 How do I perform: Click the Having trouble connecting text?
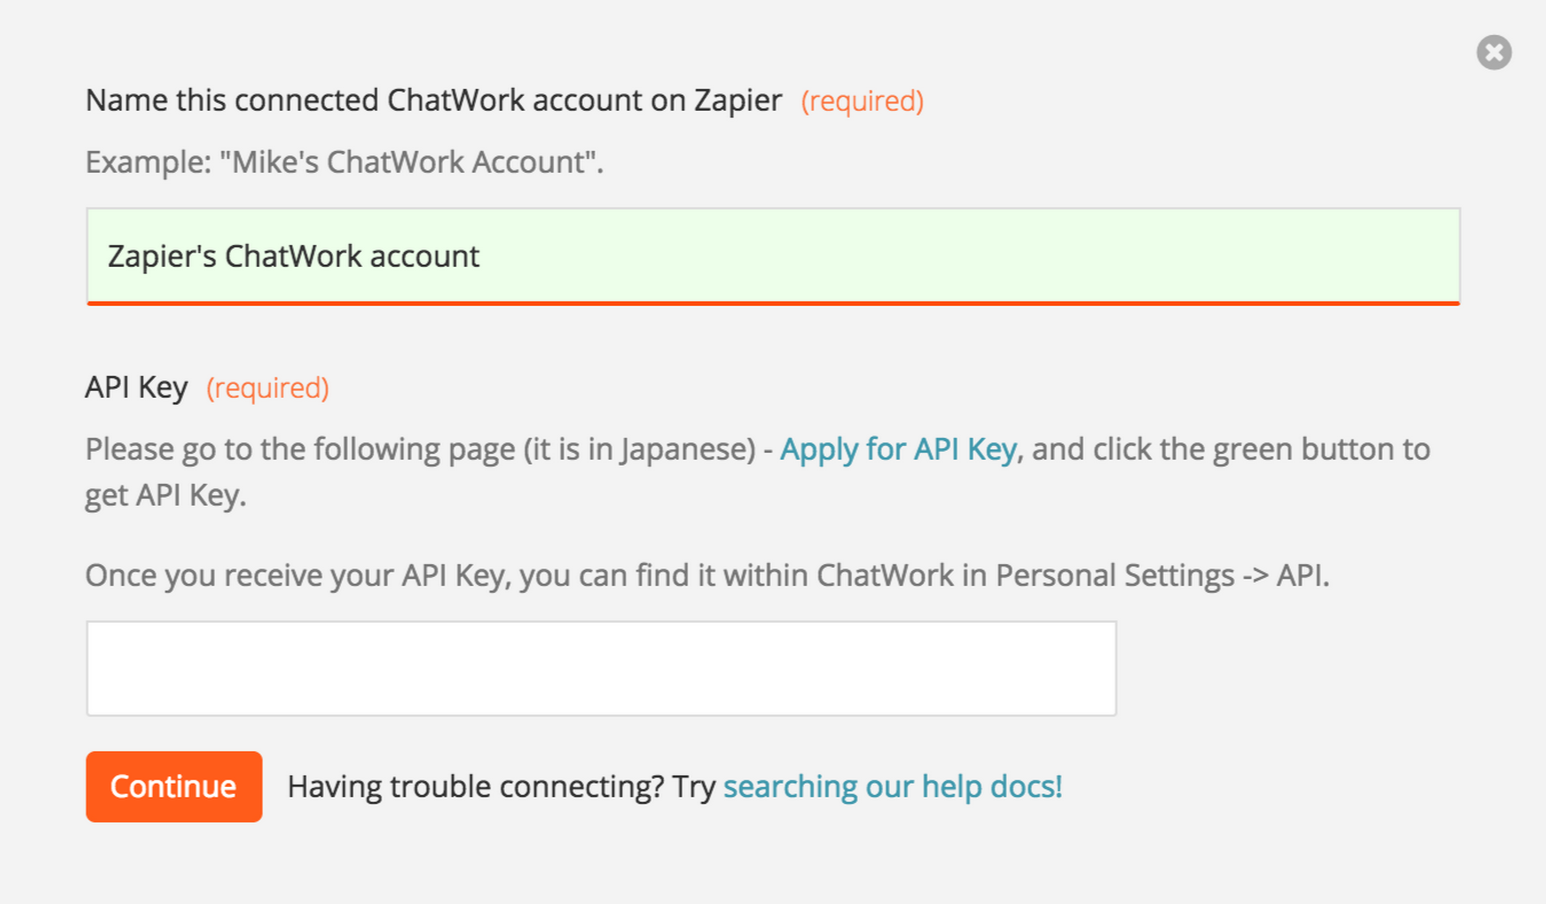tap(475, 787)
